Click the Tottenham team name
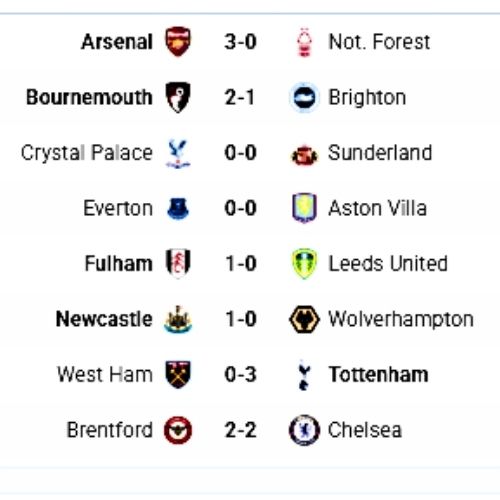The height and width of the screenshot is (500, 500). (x=378, y=375)
